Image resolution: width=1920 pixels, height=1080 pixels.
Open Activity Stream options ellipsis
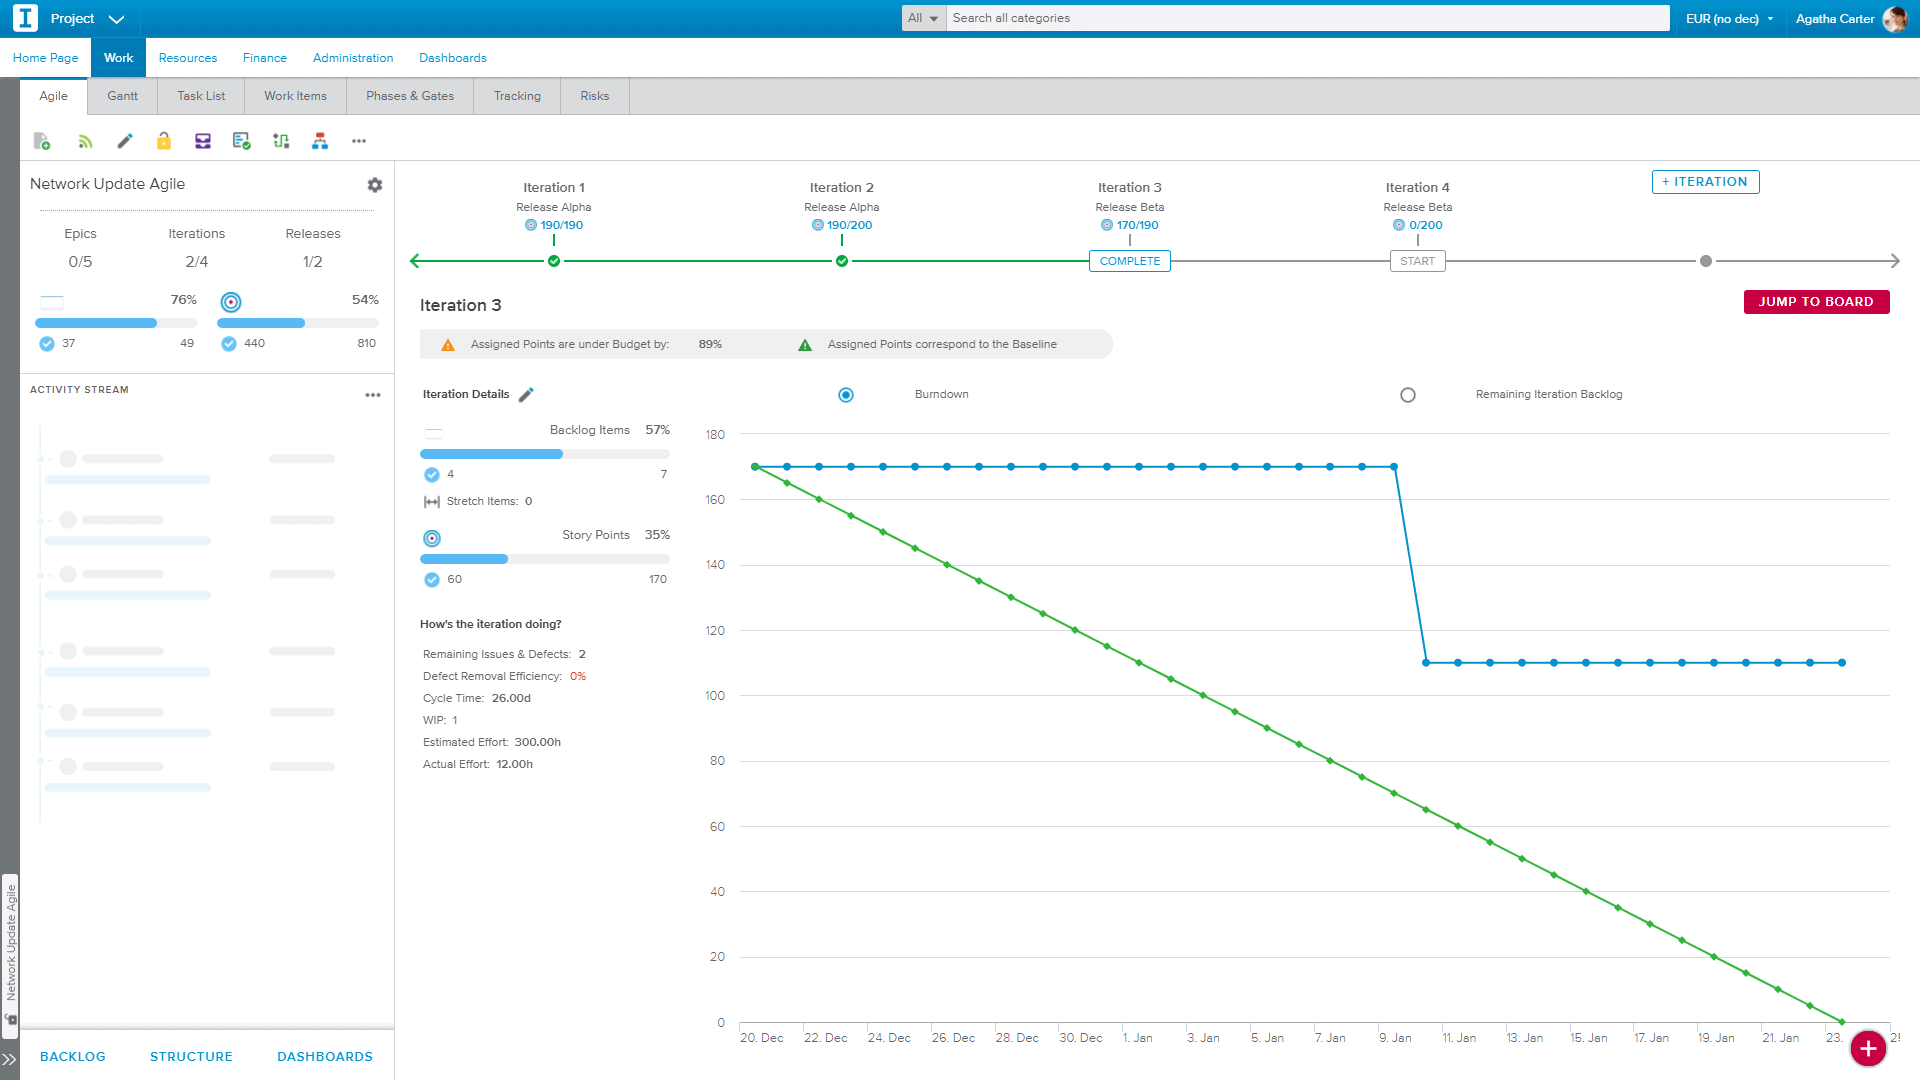[x=373, y=395]
